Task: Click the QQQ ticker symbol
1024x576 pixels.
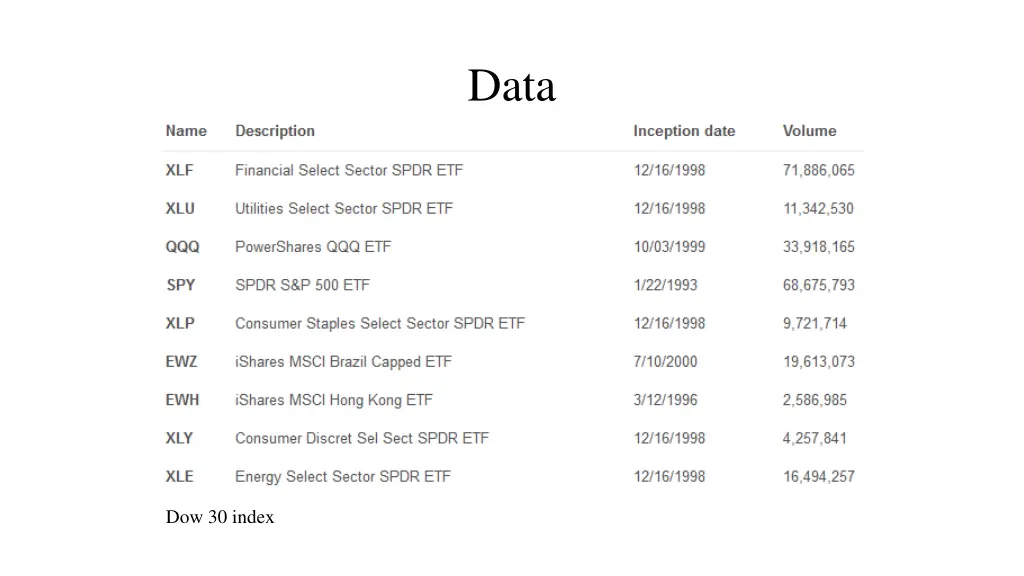Action: (x=182, y=247)
